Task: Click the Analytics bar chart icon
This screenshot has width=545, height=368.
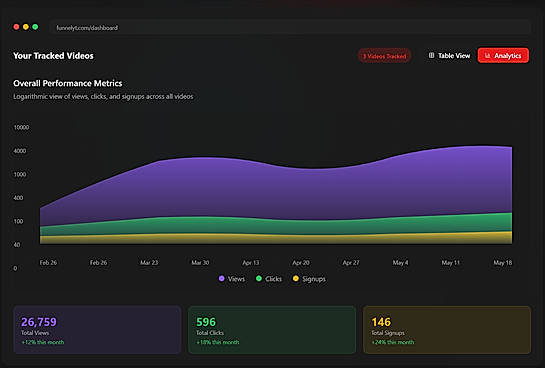Action: tap(487, 56)
